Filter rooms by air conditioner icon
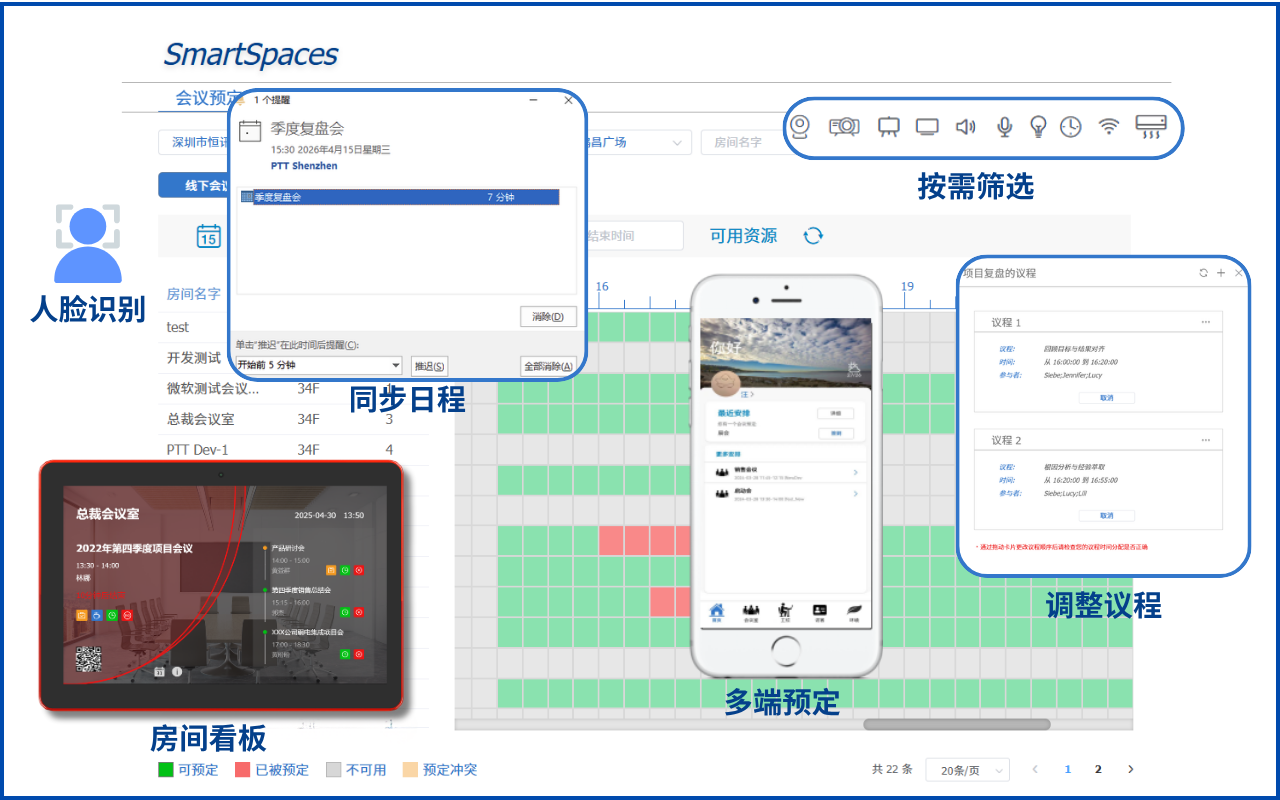This screenshot has height=800, width=1280. [x=1151, y=127]
